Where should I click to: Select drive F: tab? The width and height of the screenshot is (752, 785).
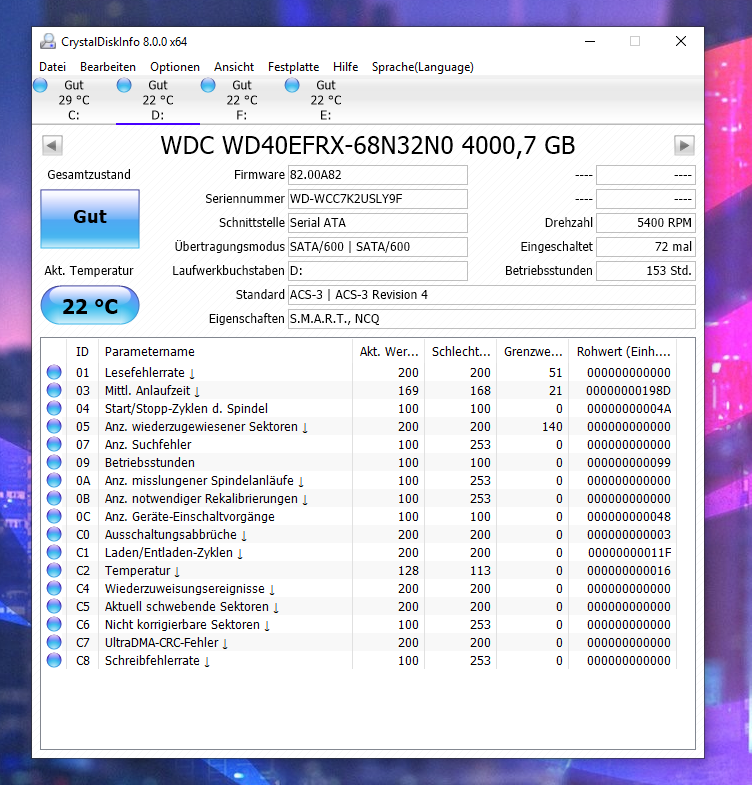tap(242, 100)
